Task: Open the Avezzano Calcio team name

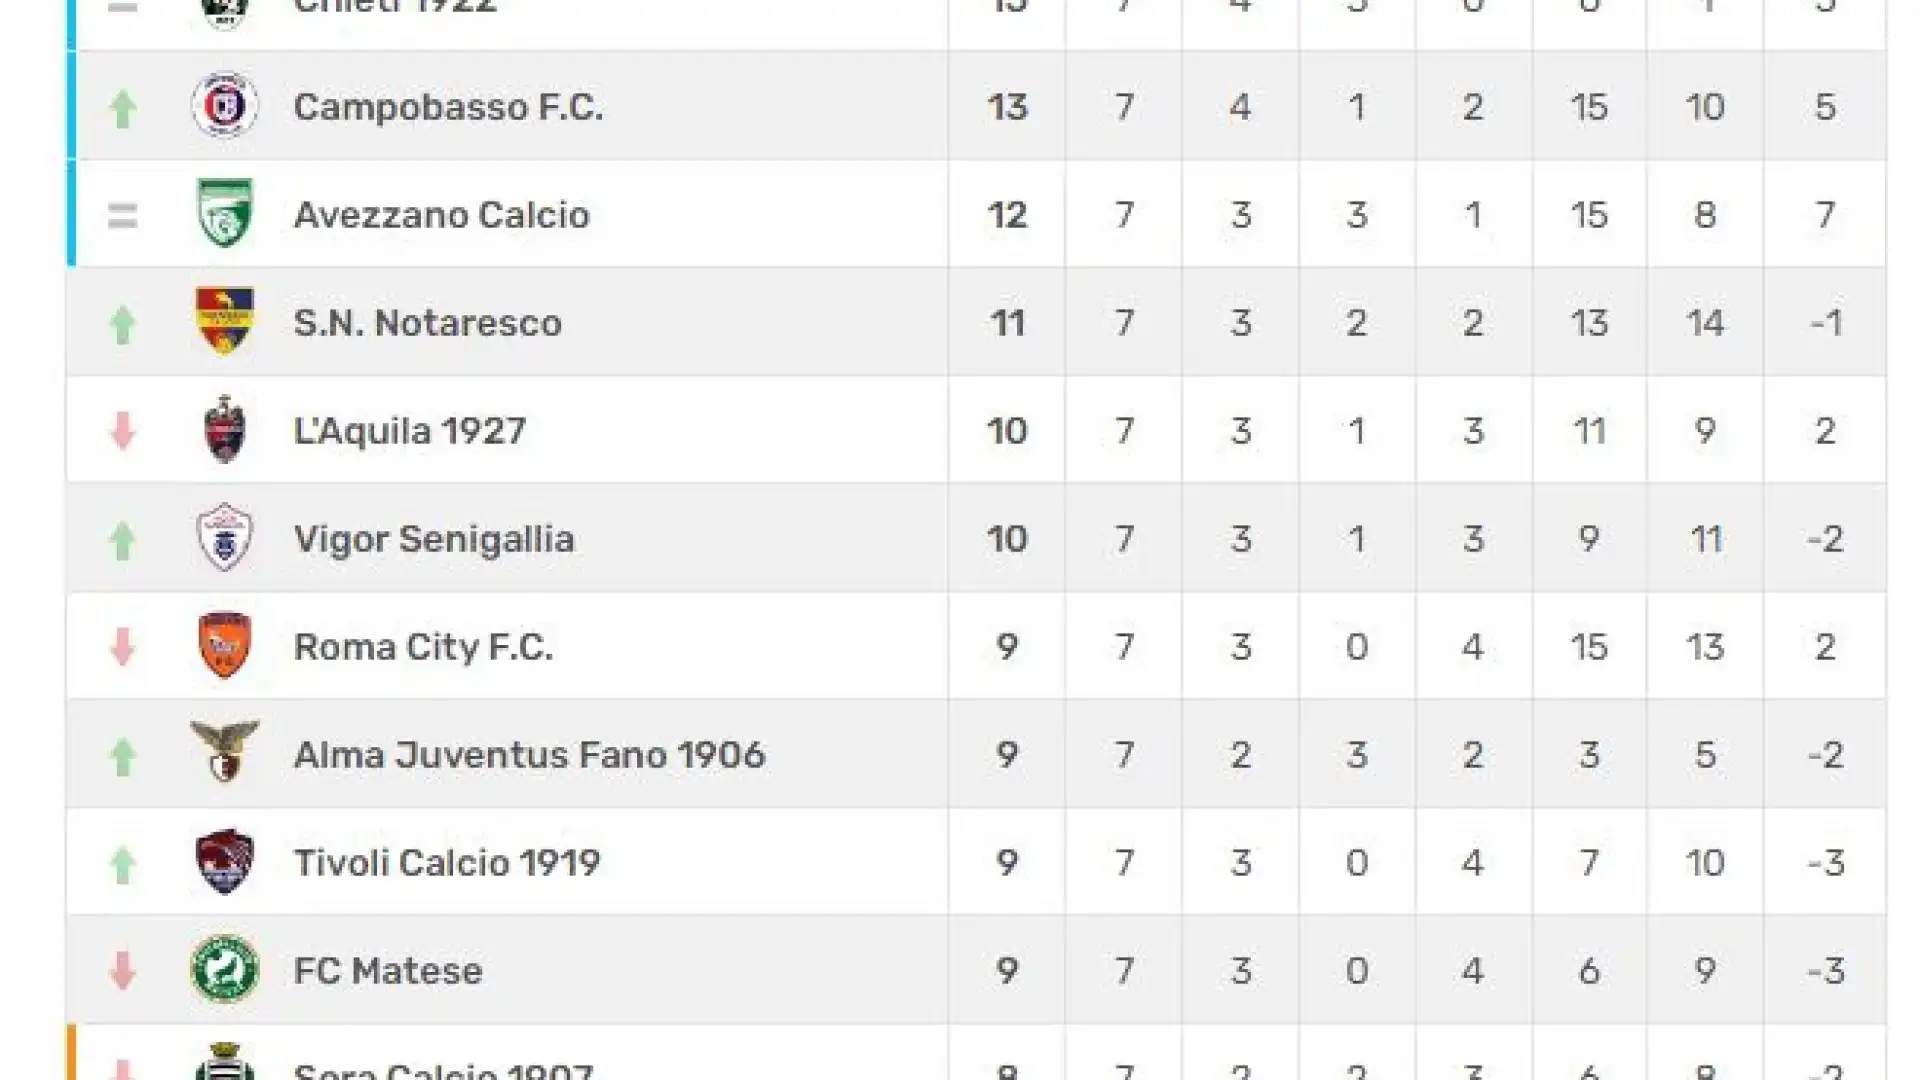Action: [441, 215]
